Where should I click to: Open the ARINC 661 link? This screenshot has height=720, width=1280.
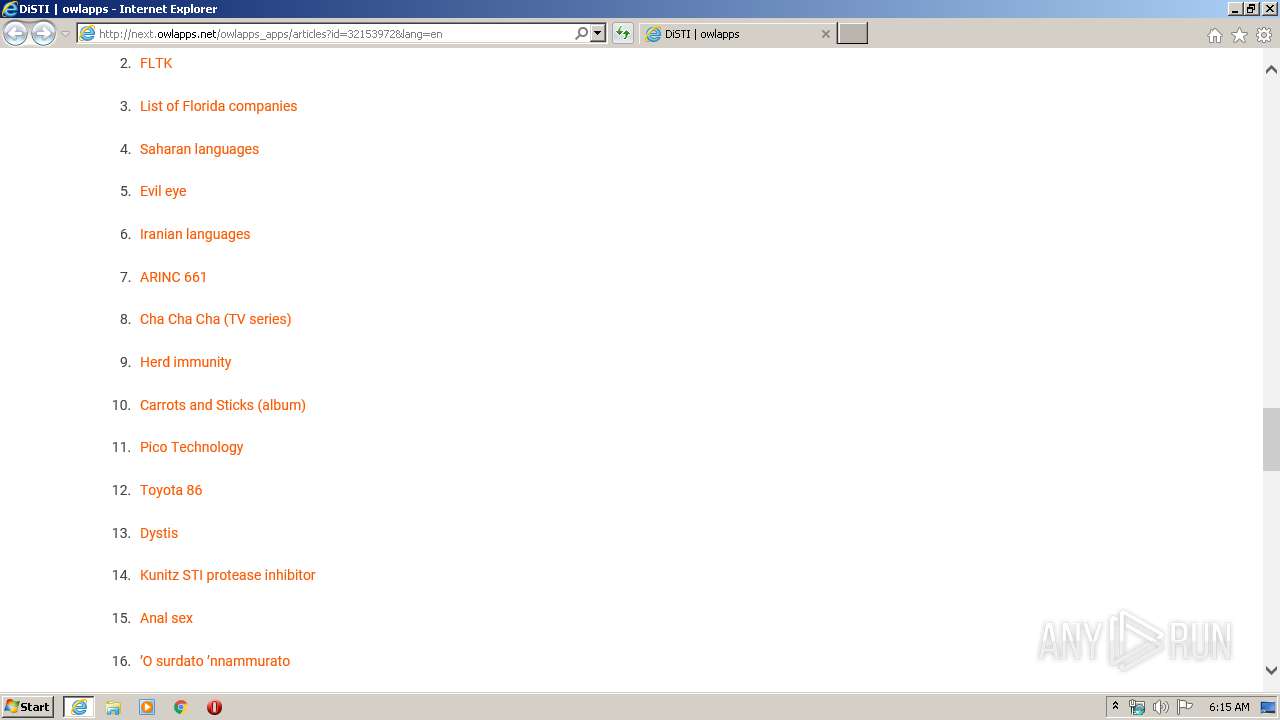[173, 277]
